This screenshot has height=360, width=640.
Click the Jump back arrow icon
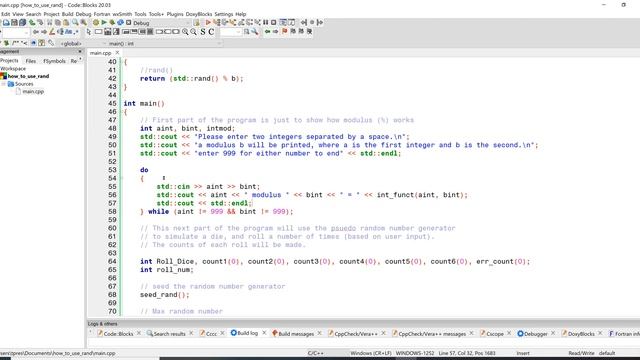click(36, 31)
